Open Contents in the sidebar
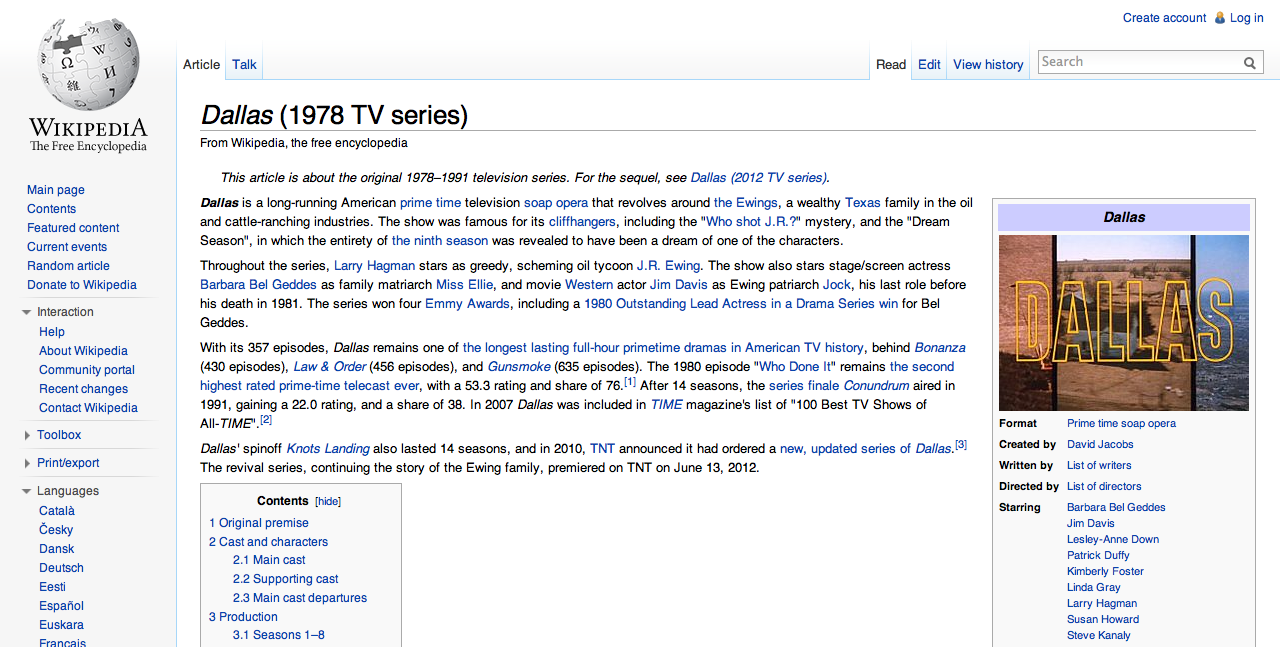The width and height of the screenshot is (1280, 647). tap(51, 209)
